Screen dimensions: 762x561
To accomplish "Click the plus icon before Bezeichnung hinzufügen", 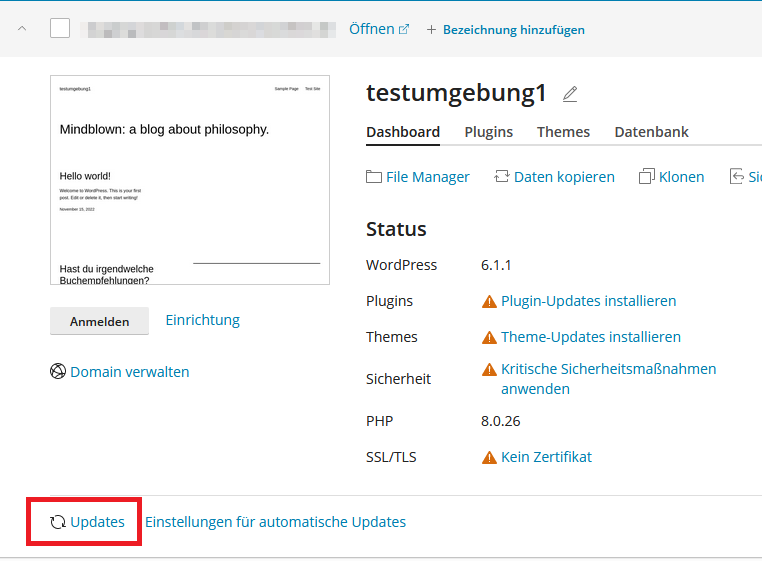I will coord(431,30).
